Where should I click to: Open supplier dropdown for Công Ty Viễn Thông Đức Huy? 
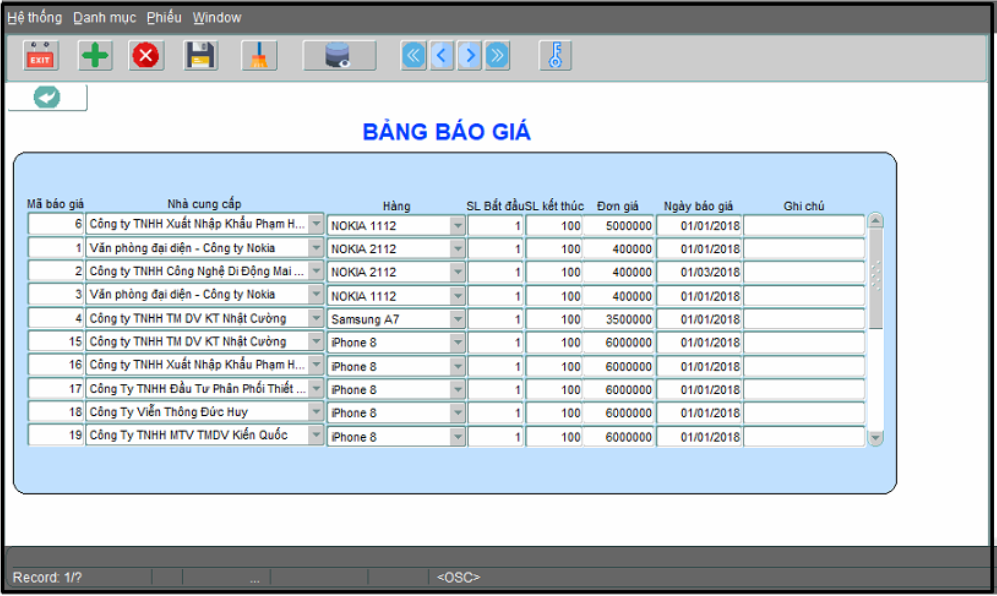[x=316, y=412]
